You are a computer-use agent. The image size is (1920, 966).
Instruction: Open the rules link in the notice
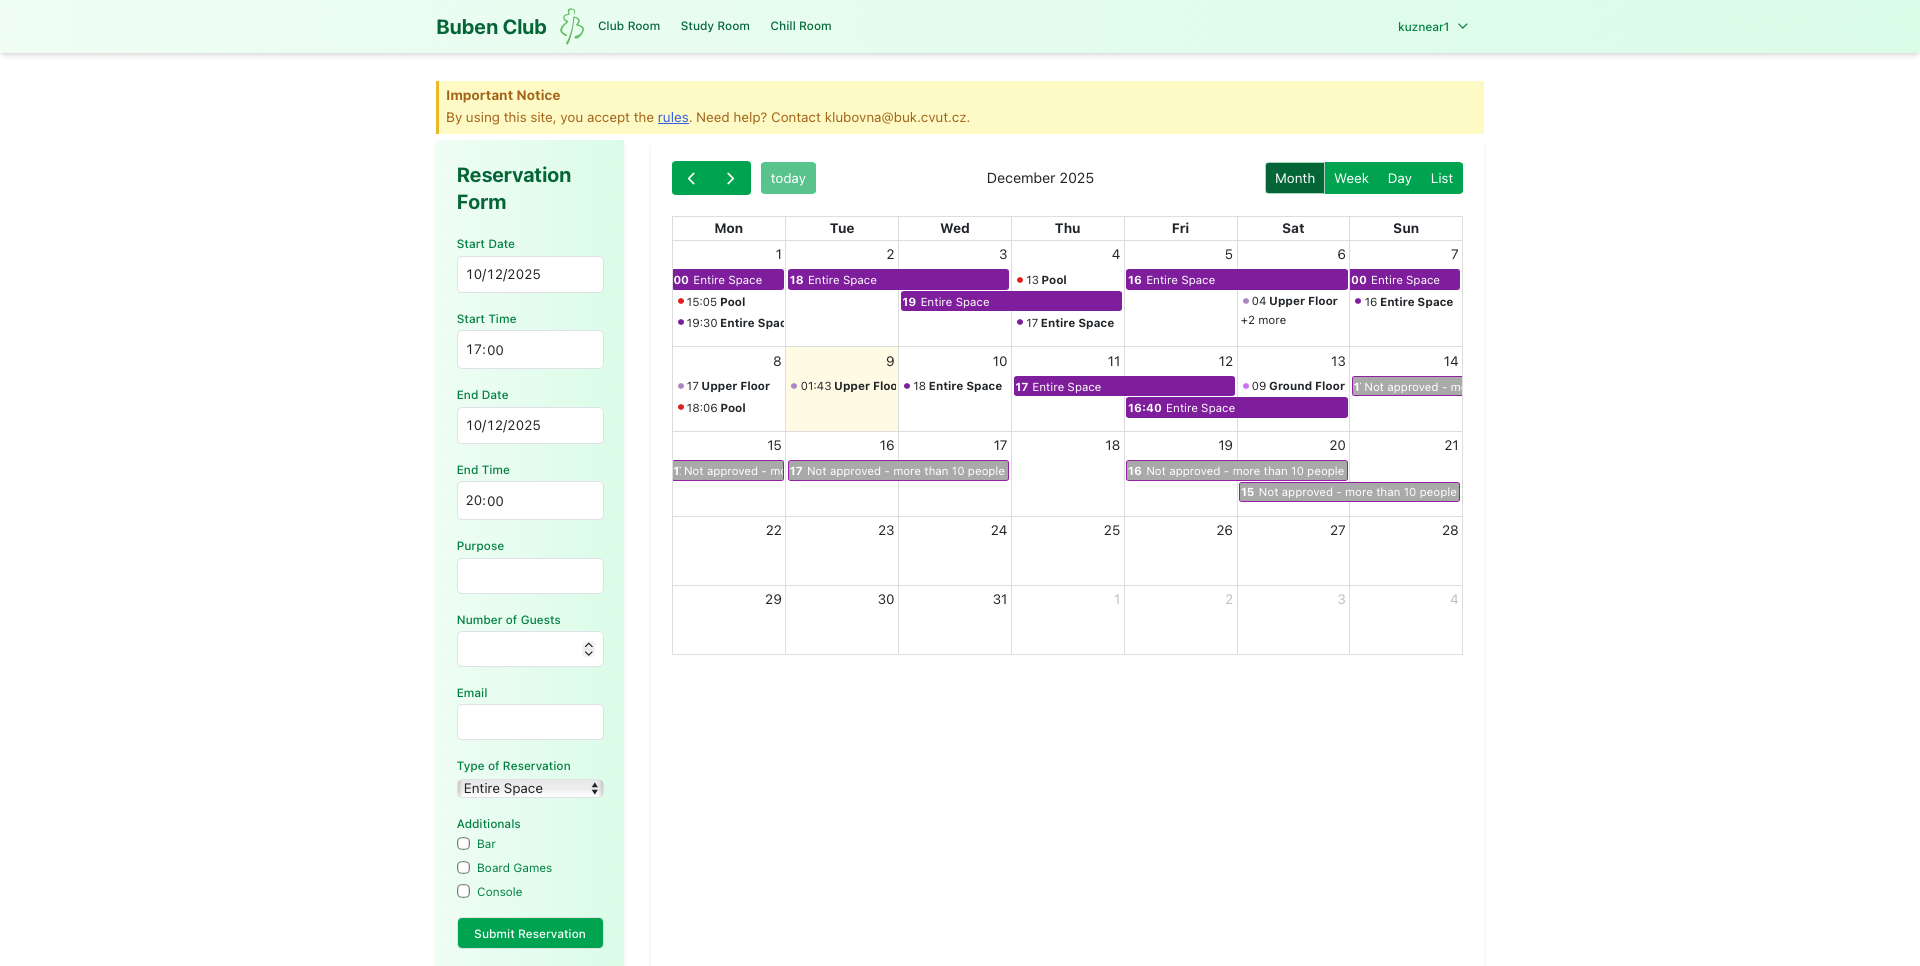tap(671, 117)
